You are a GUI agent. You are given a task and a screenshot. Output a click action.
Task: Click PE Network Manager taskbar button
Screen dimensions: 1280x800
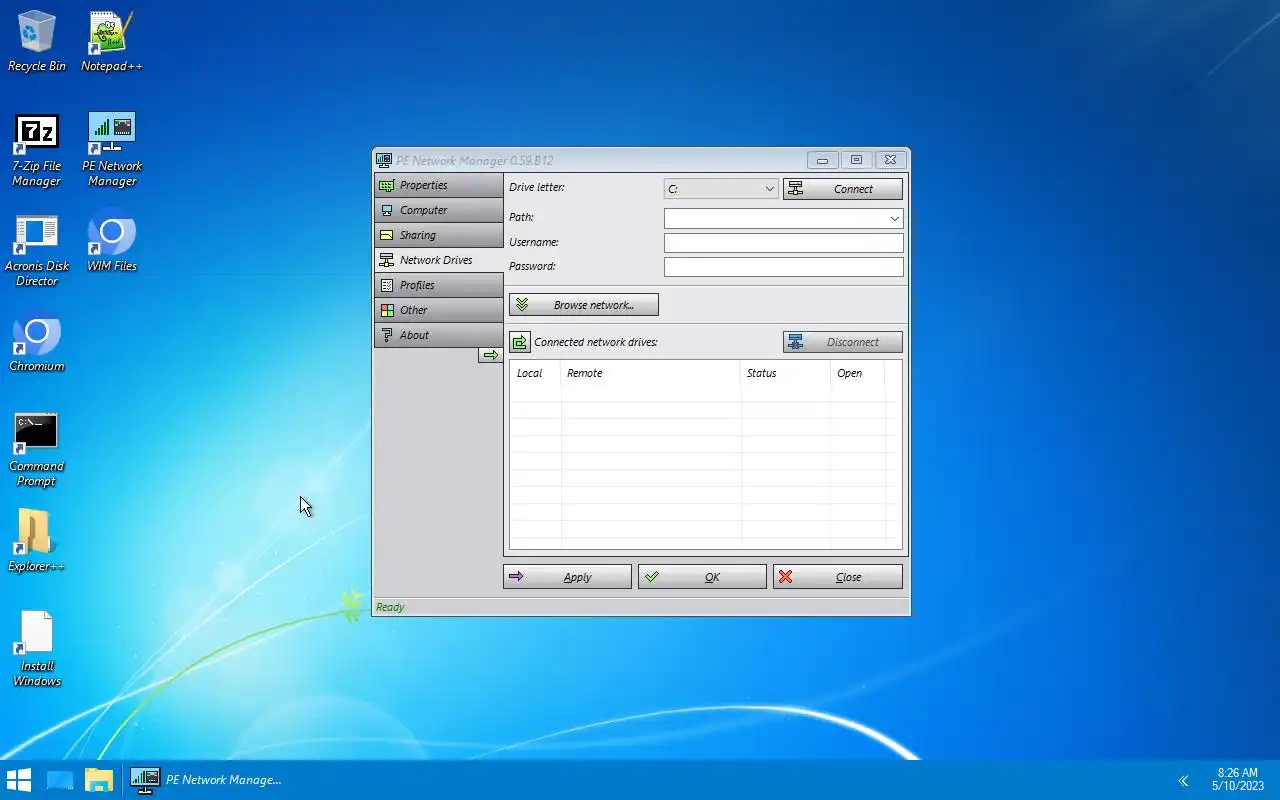[207, 780]
